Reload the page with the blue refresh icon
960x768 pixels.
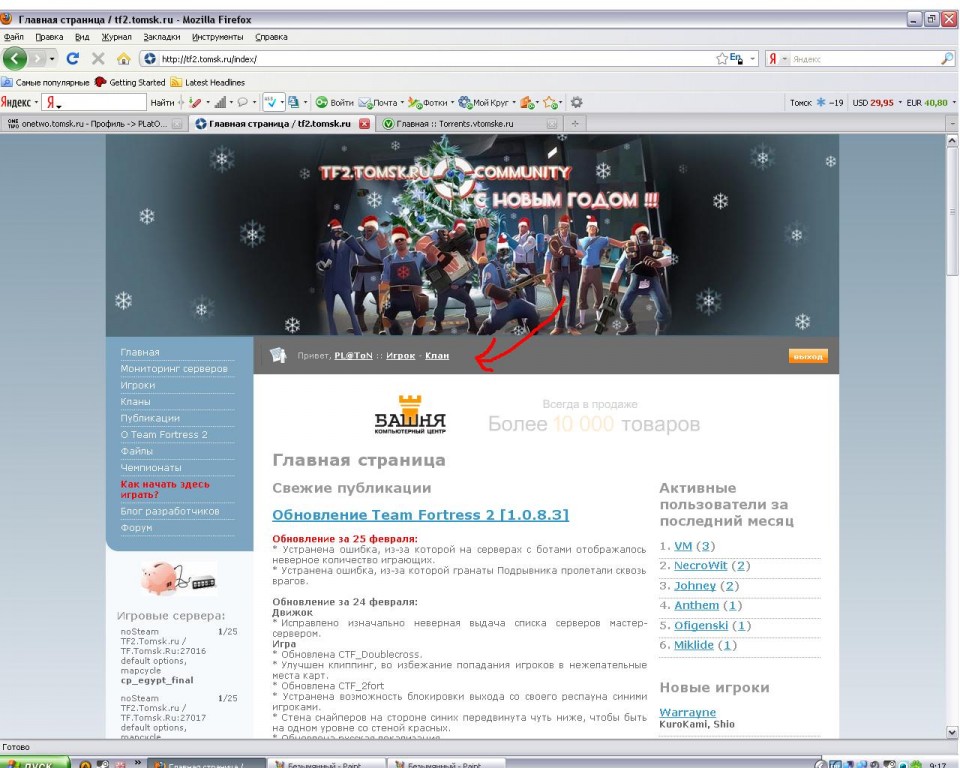pyautogui.click(x=73, y=59)
